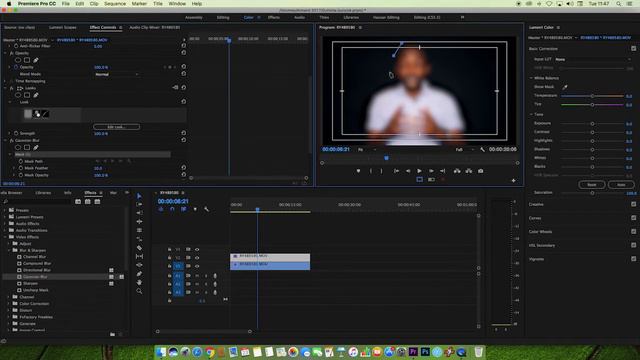Add marker in Program monitor

pos(358,171)
